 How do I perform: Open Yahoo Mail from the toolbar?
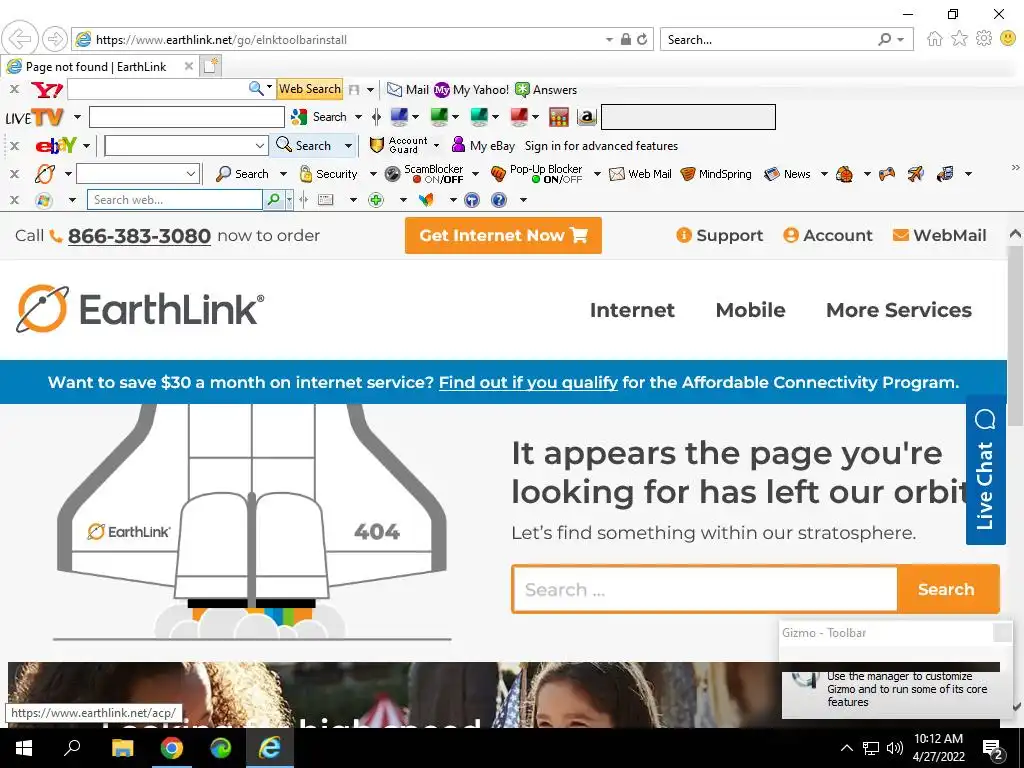(408, 89)
